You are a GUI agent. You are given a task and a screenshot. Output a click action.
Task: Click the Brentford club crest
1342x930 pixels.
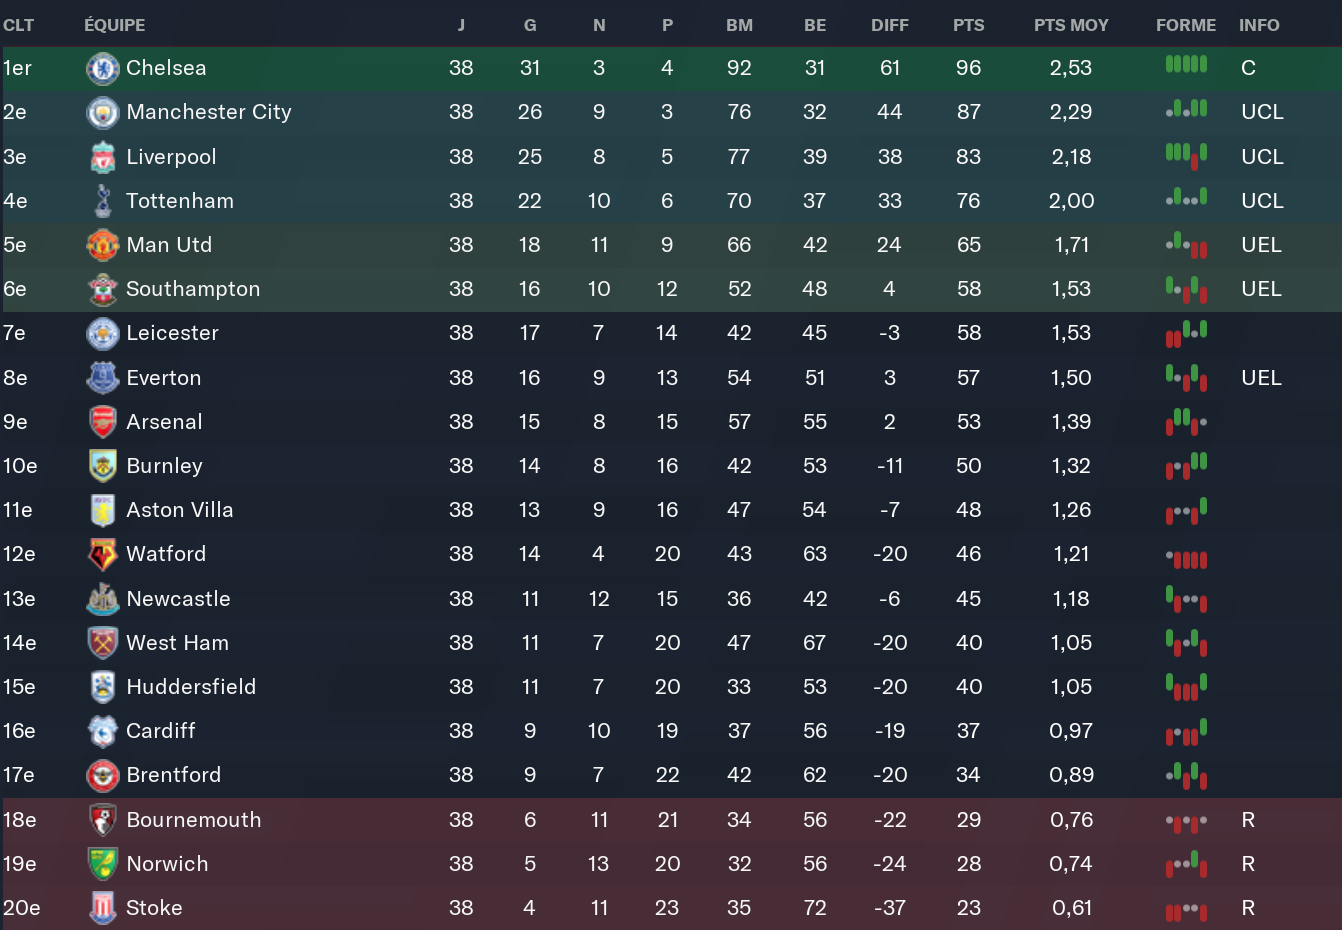[x=103, y=775]
